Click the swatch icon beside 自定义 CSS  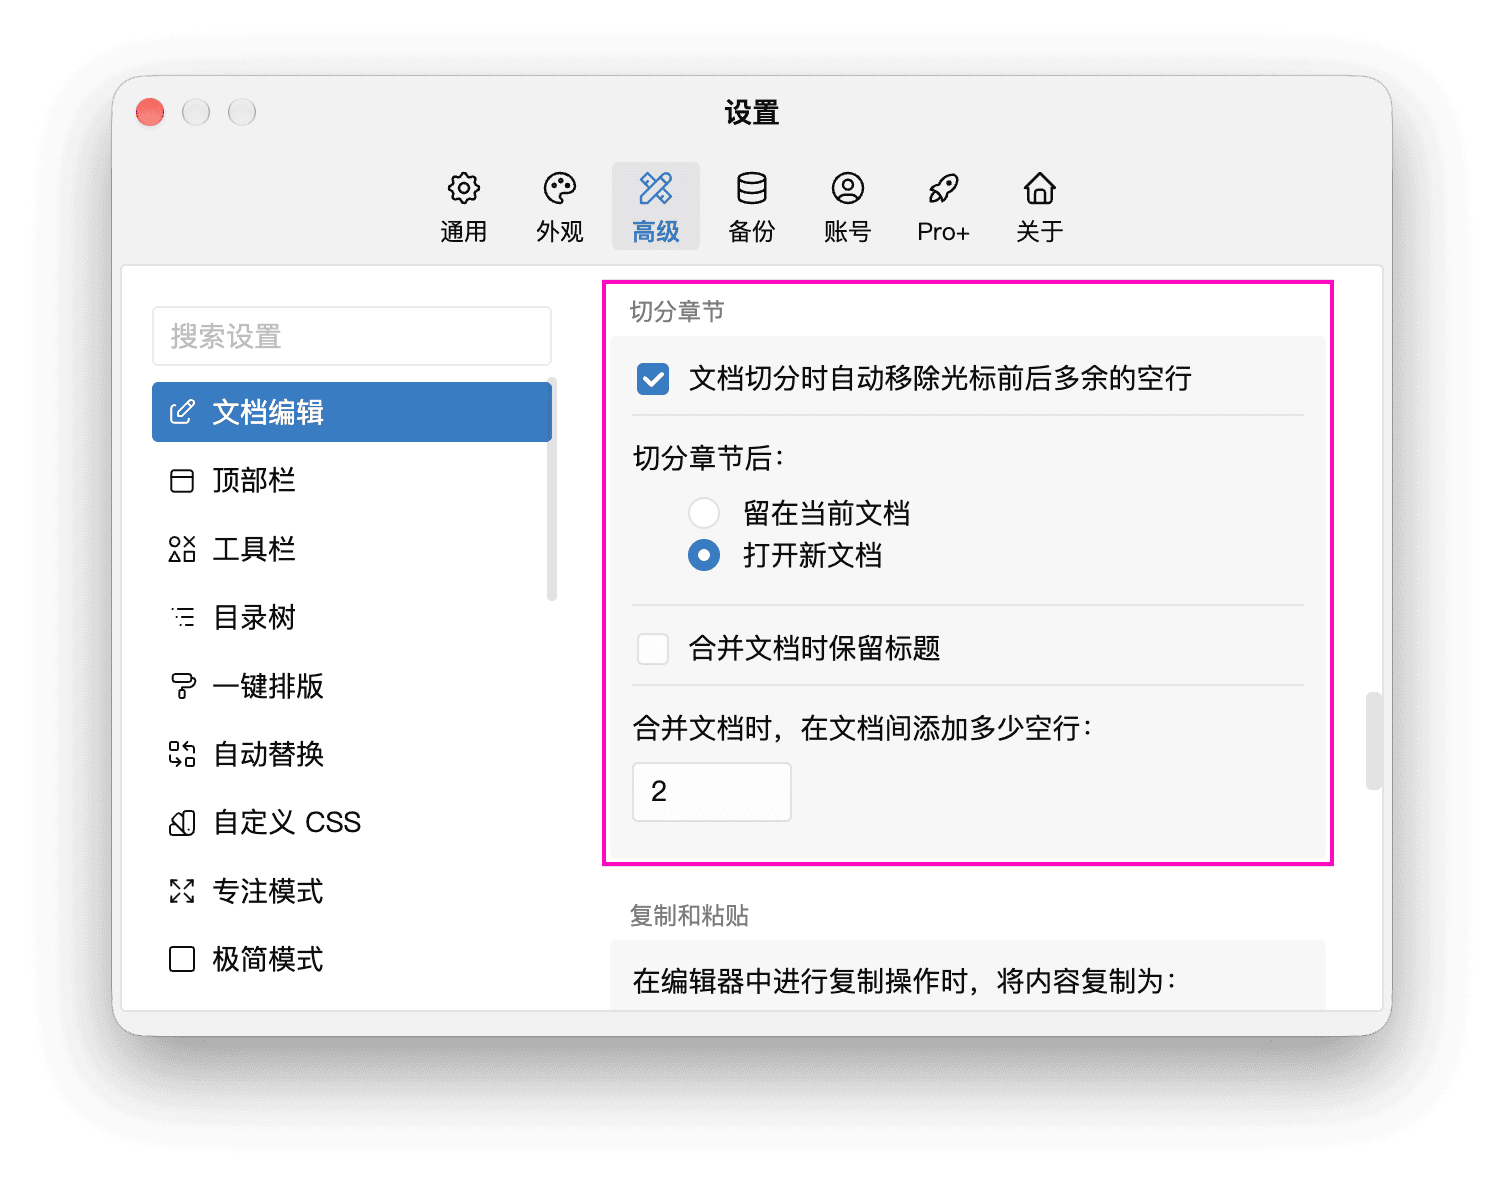(182, 823)
